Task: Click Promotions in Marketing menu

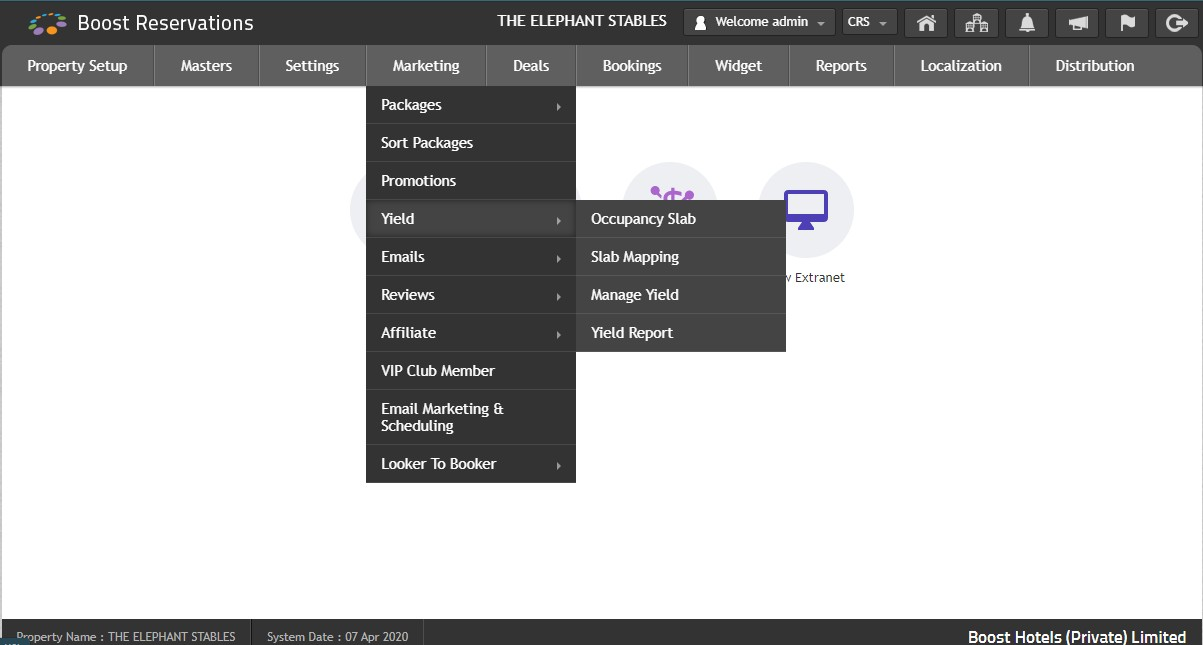Action: point(470,181)
